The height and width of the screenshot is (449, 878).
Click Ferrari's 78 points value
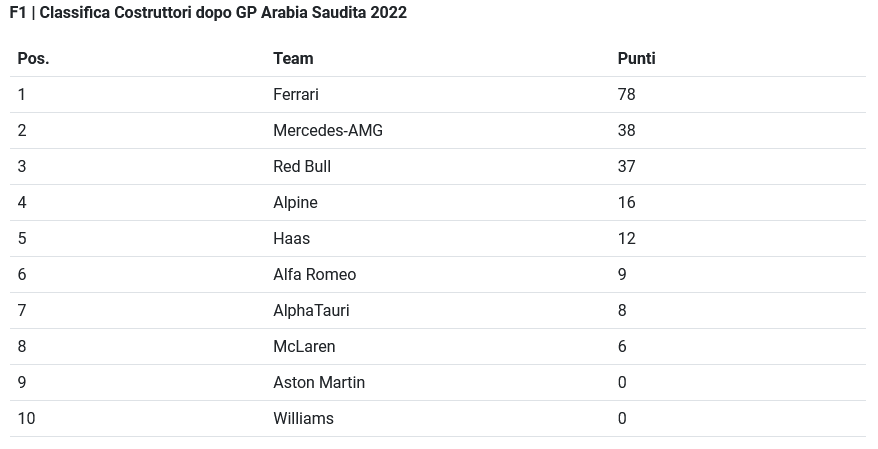[x=627, y=94]
